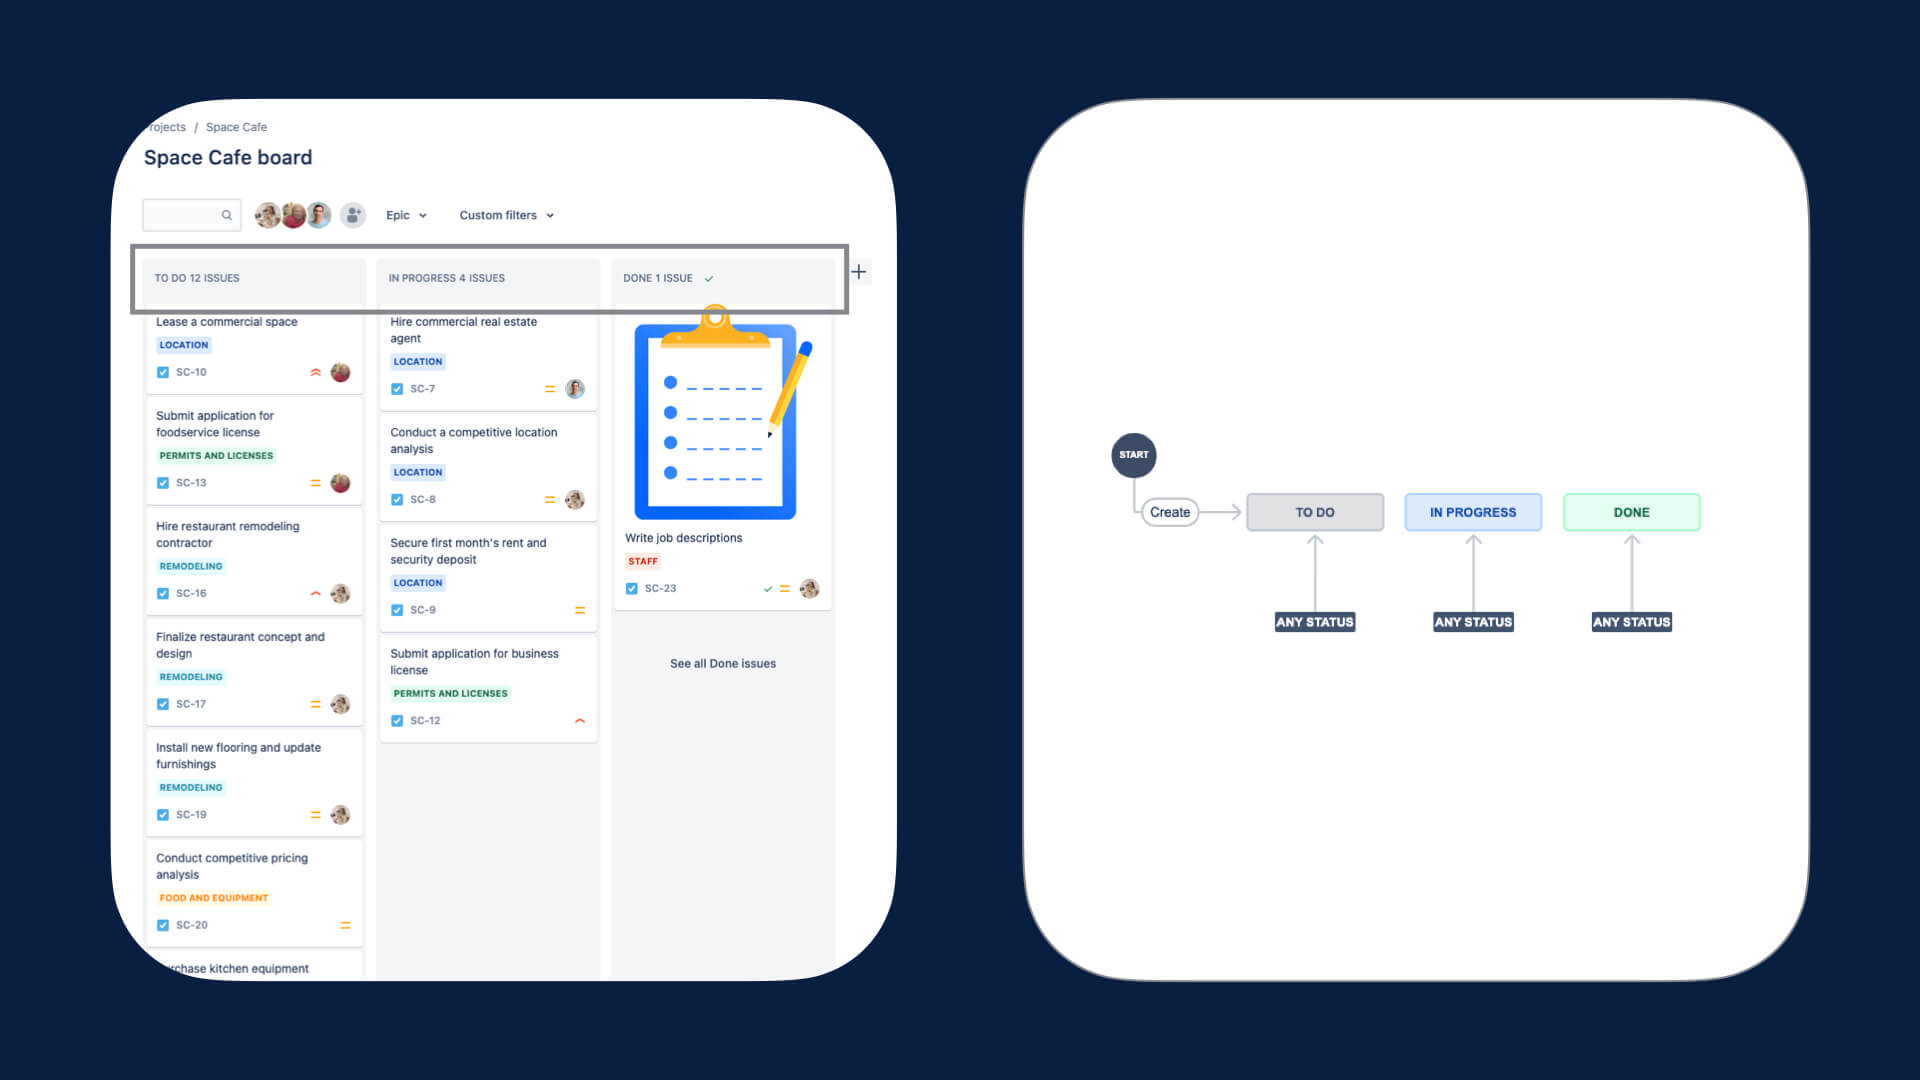1920x1080 pixels.
Task: Click the priority icon on SC-16
Action: tap(315, 593)
